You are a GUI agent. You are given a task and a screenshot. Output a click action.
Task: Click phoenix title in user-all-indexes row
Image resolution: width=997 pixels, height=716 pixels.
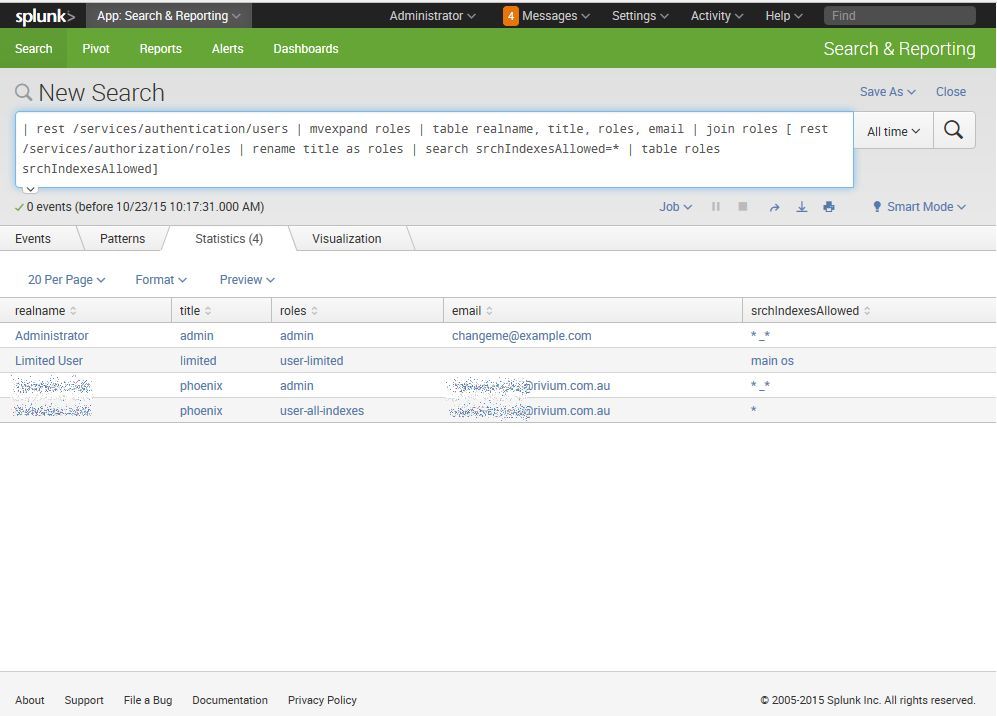pyautogui.click(x=201, y=411)
